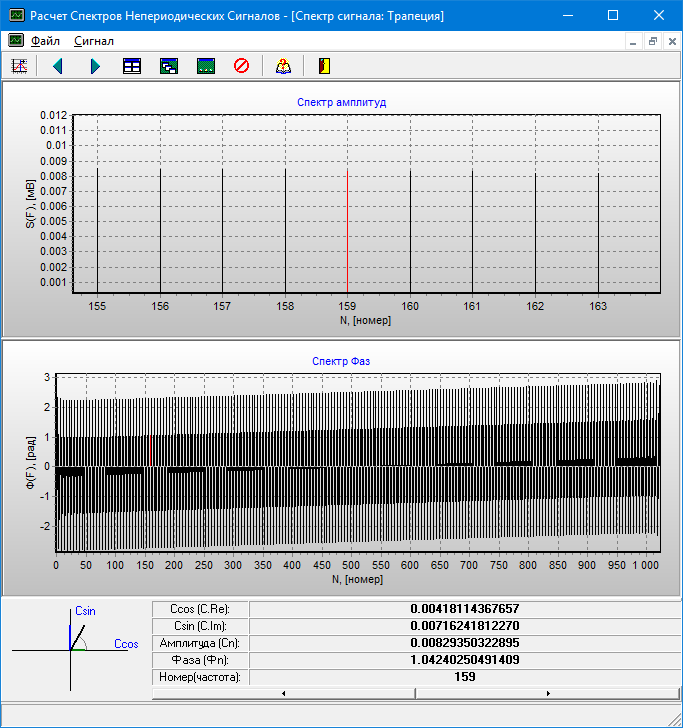Open the Файл menu

click(x=46, y=41)
